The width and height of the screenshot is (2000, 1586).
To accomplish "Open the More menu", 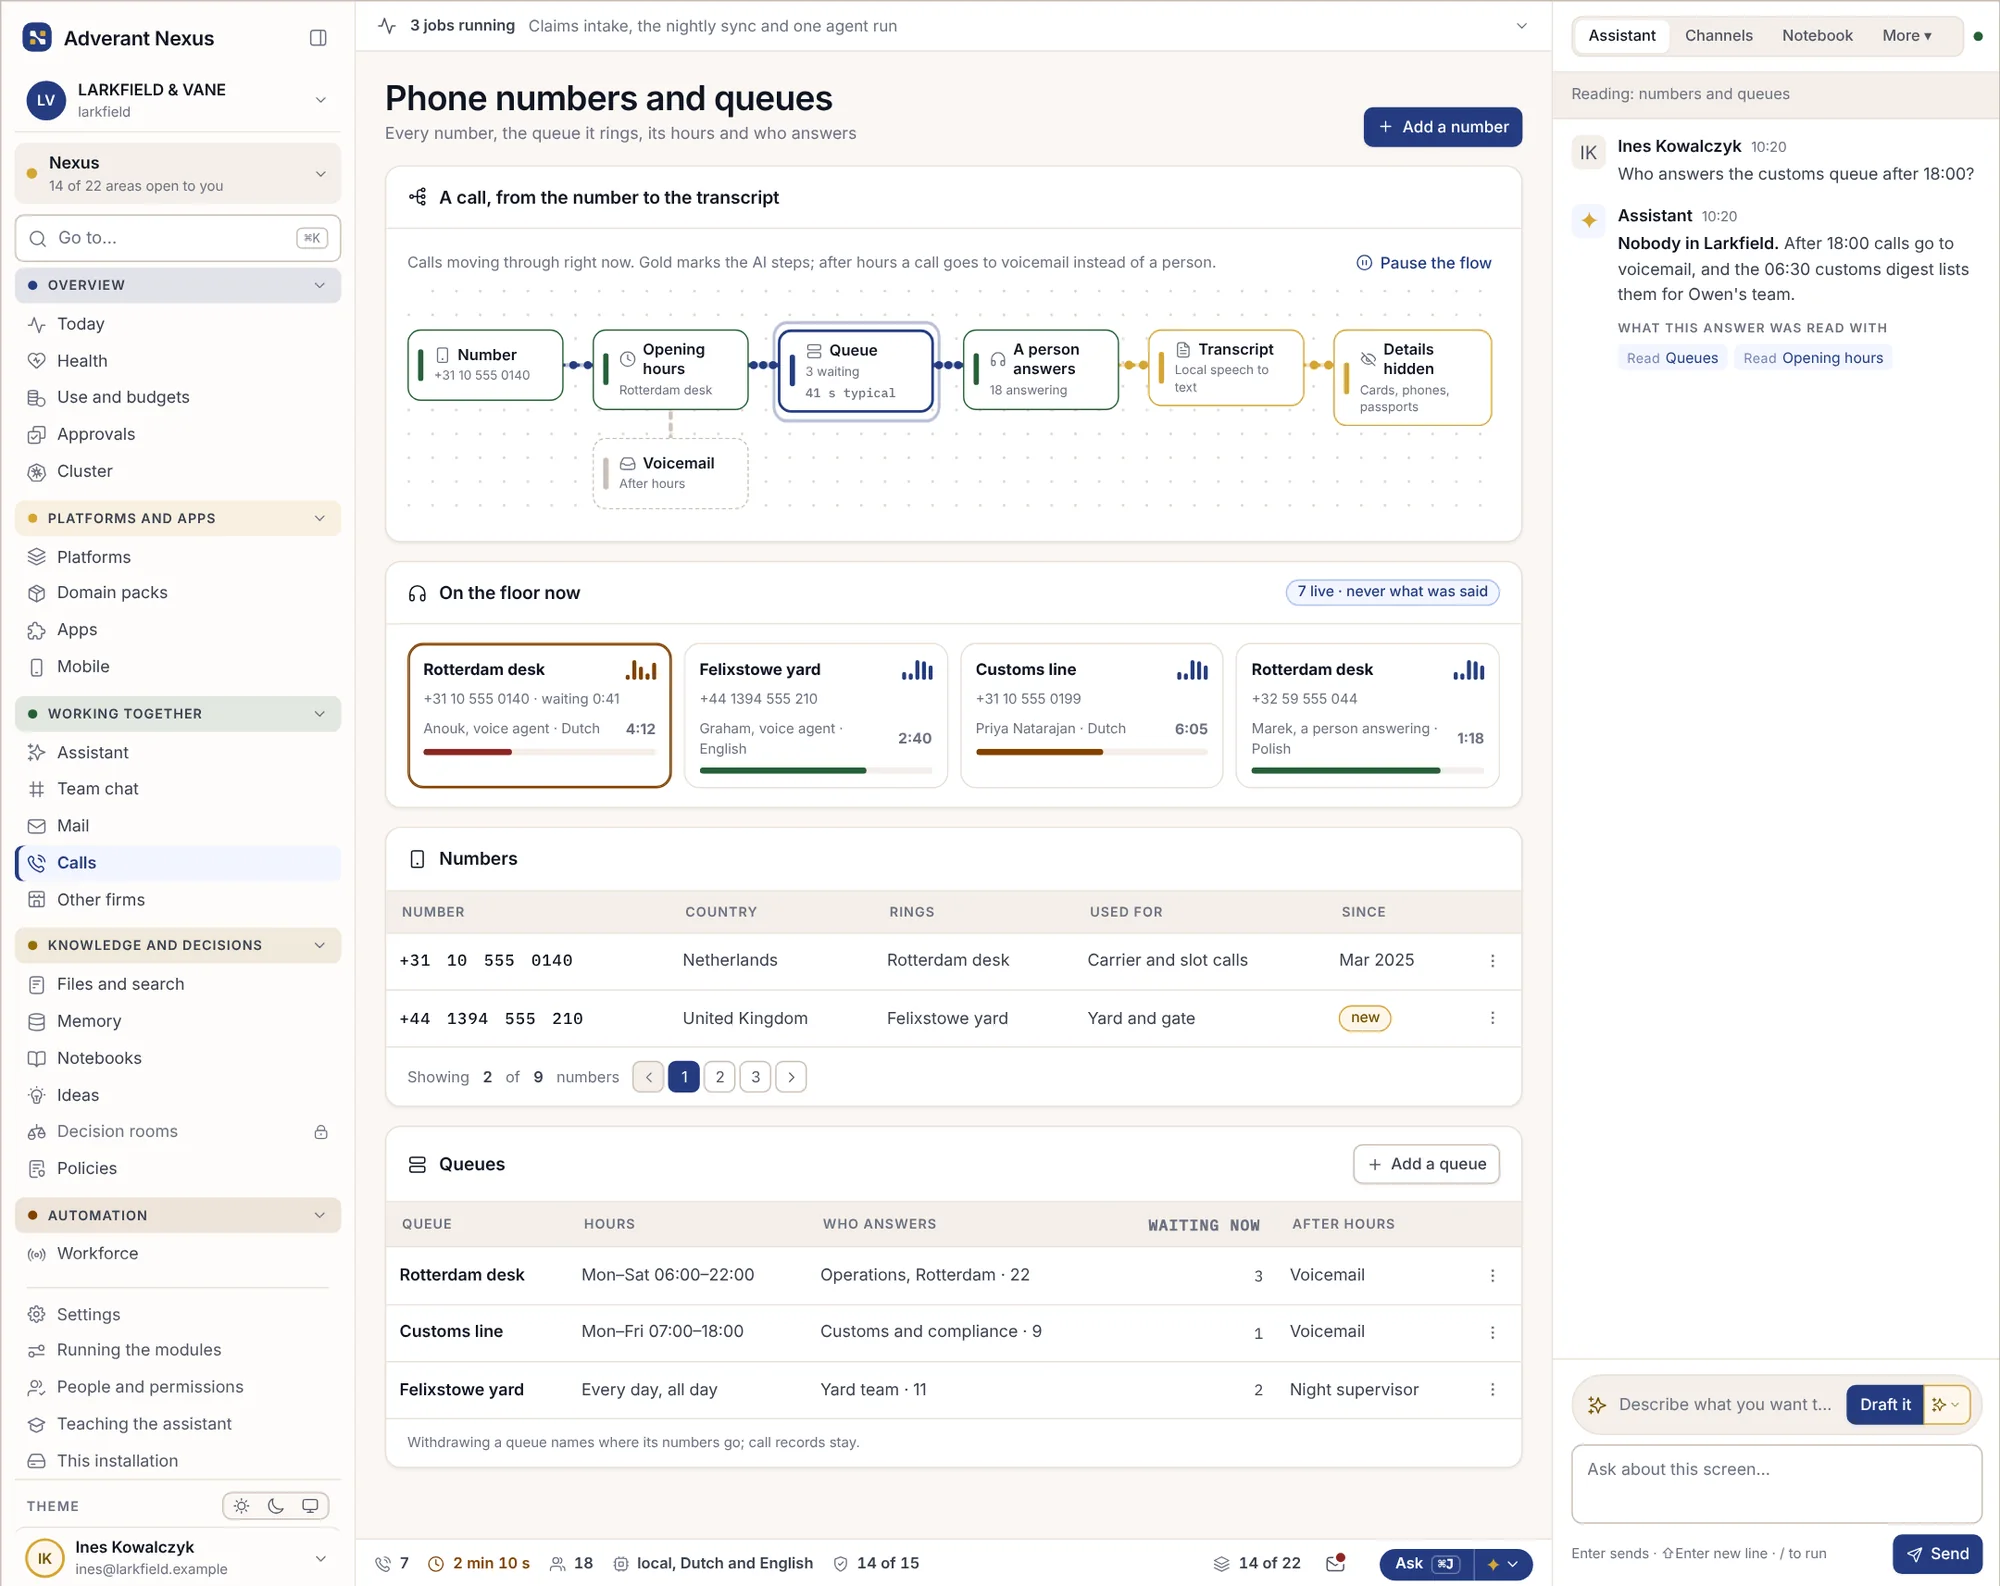I will 1906,36.
